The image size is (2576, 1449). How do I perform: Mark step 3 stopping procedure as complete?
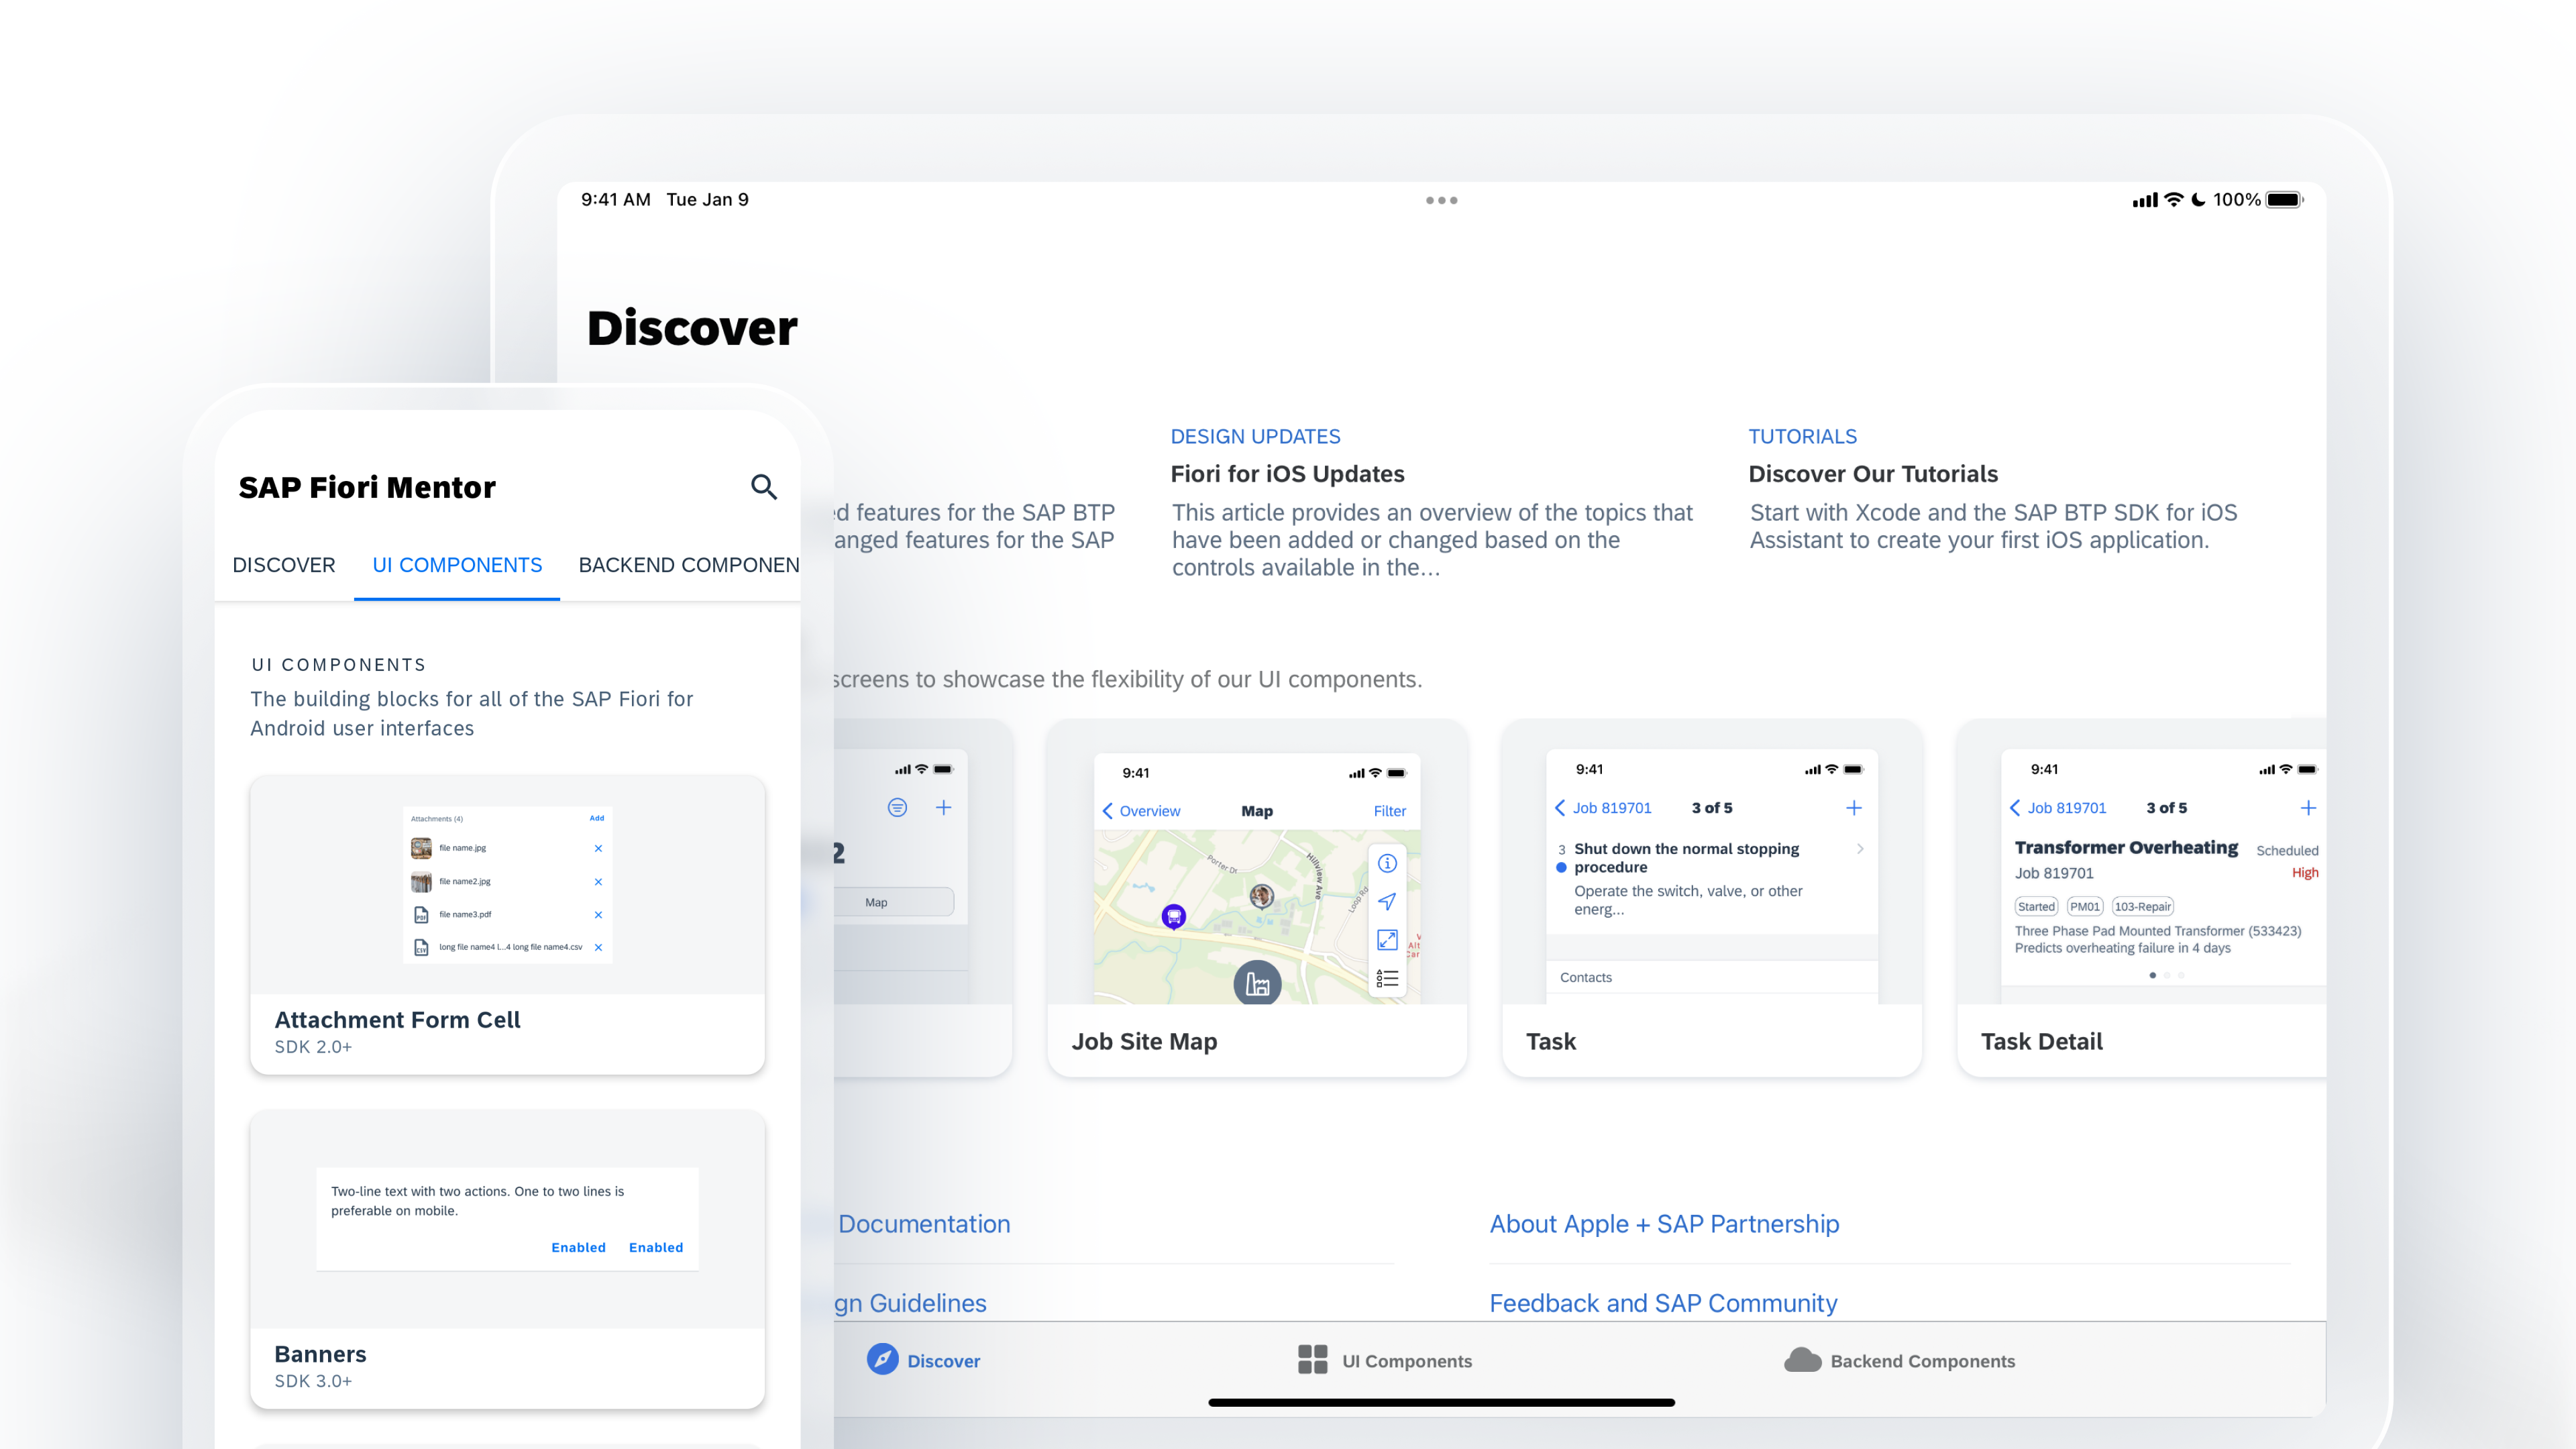[x=1561, y=867]
